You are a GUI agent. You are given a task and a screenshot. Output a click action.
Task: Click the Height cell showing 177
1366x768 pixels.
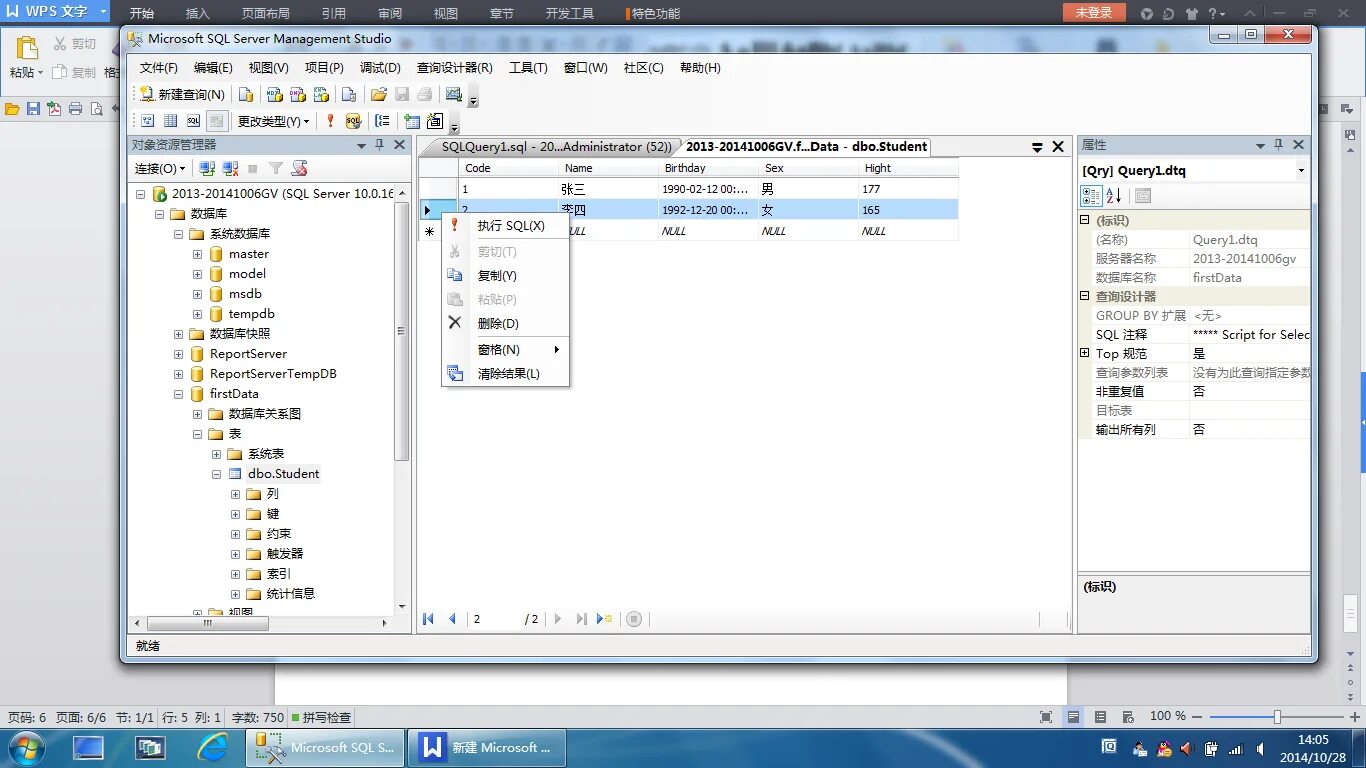click(x=908, y=189)
